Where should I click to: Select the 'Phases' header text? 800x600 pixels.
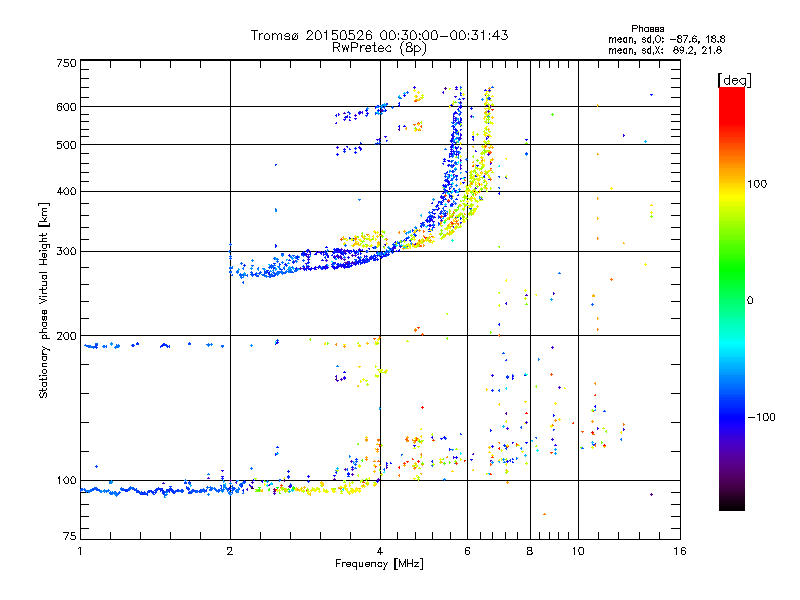(647, 29)
